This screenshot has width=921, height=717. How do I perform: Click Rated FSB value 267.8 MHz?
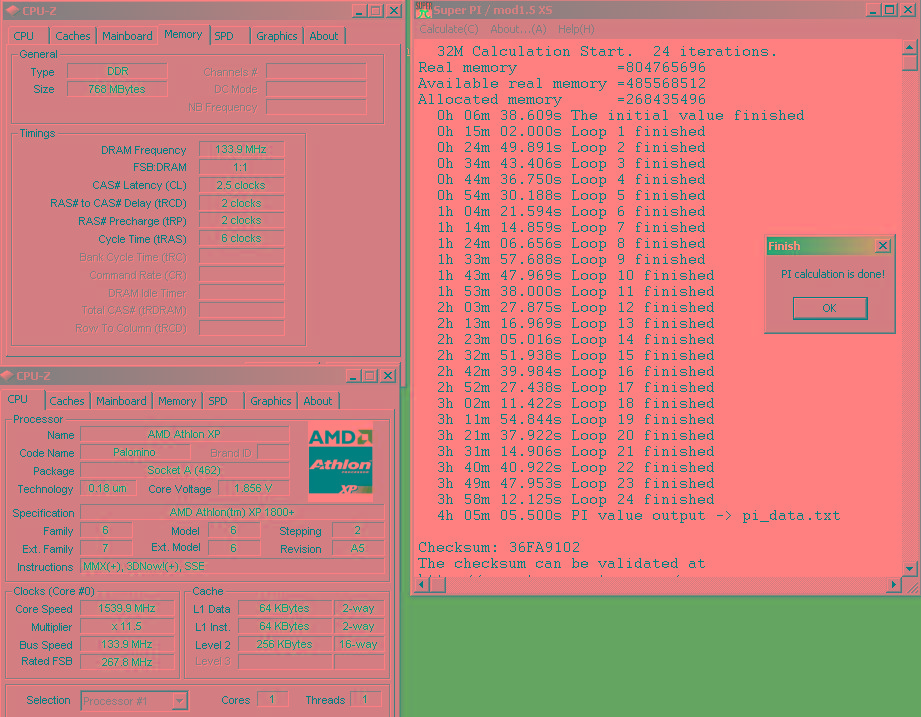point(127,662)
